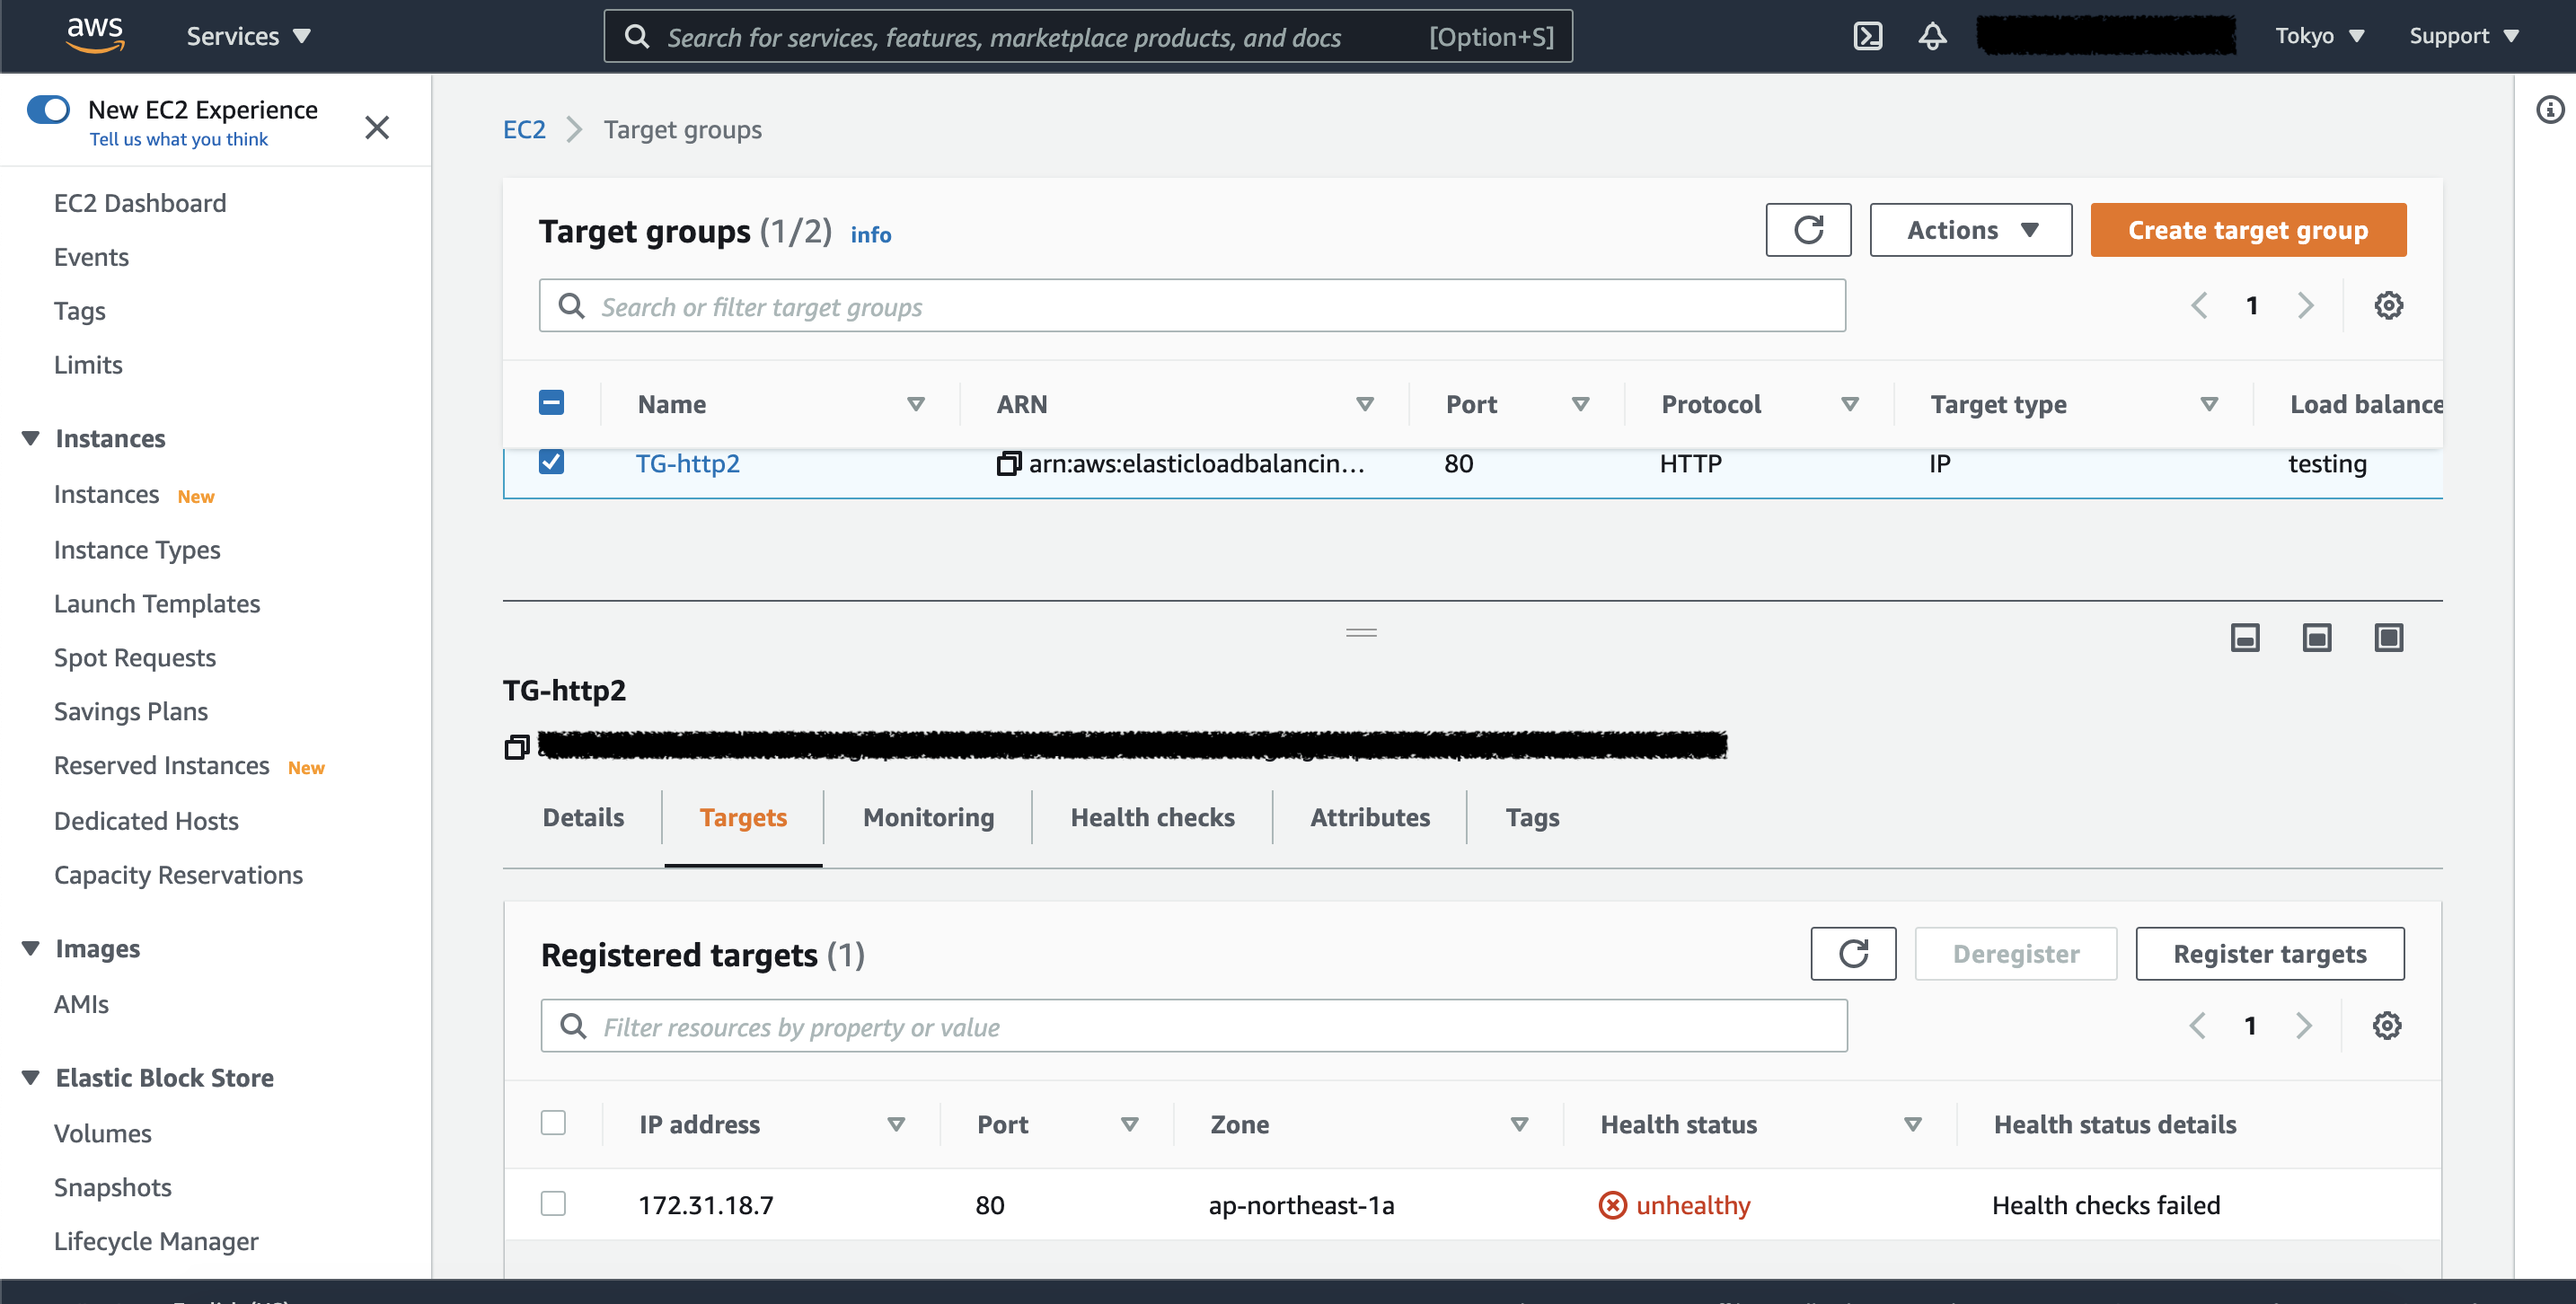This screenshot has width=2576, height=1304.
Task: Click the Create target group button
Action: point(2247,230)
